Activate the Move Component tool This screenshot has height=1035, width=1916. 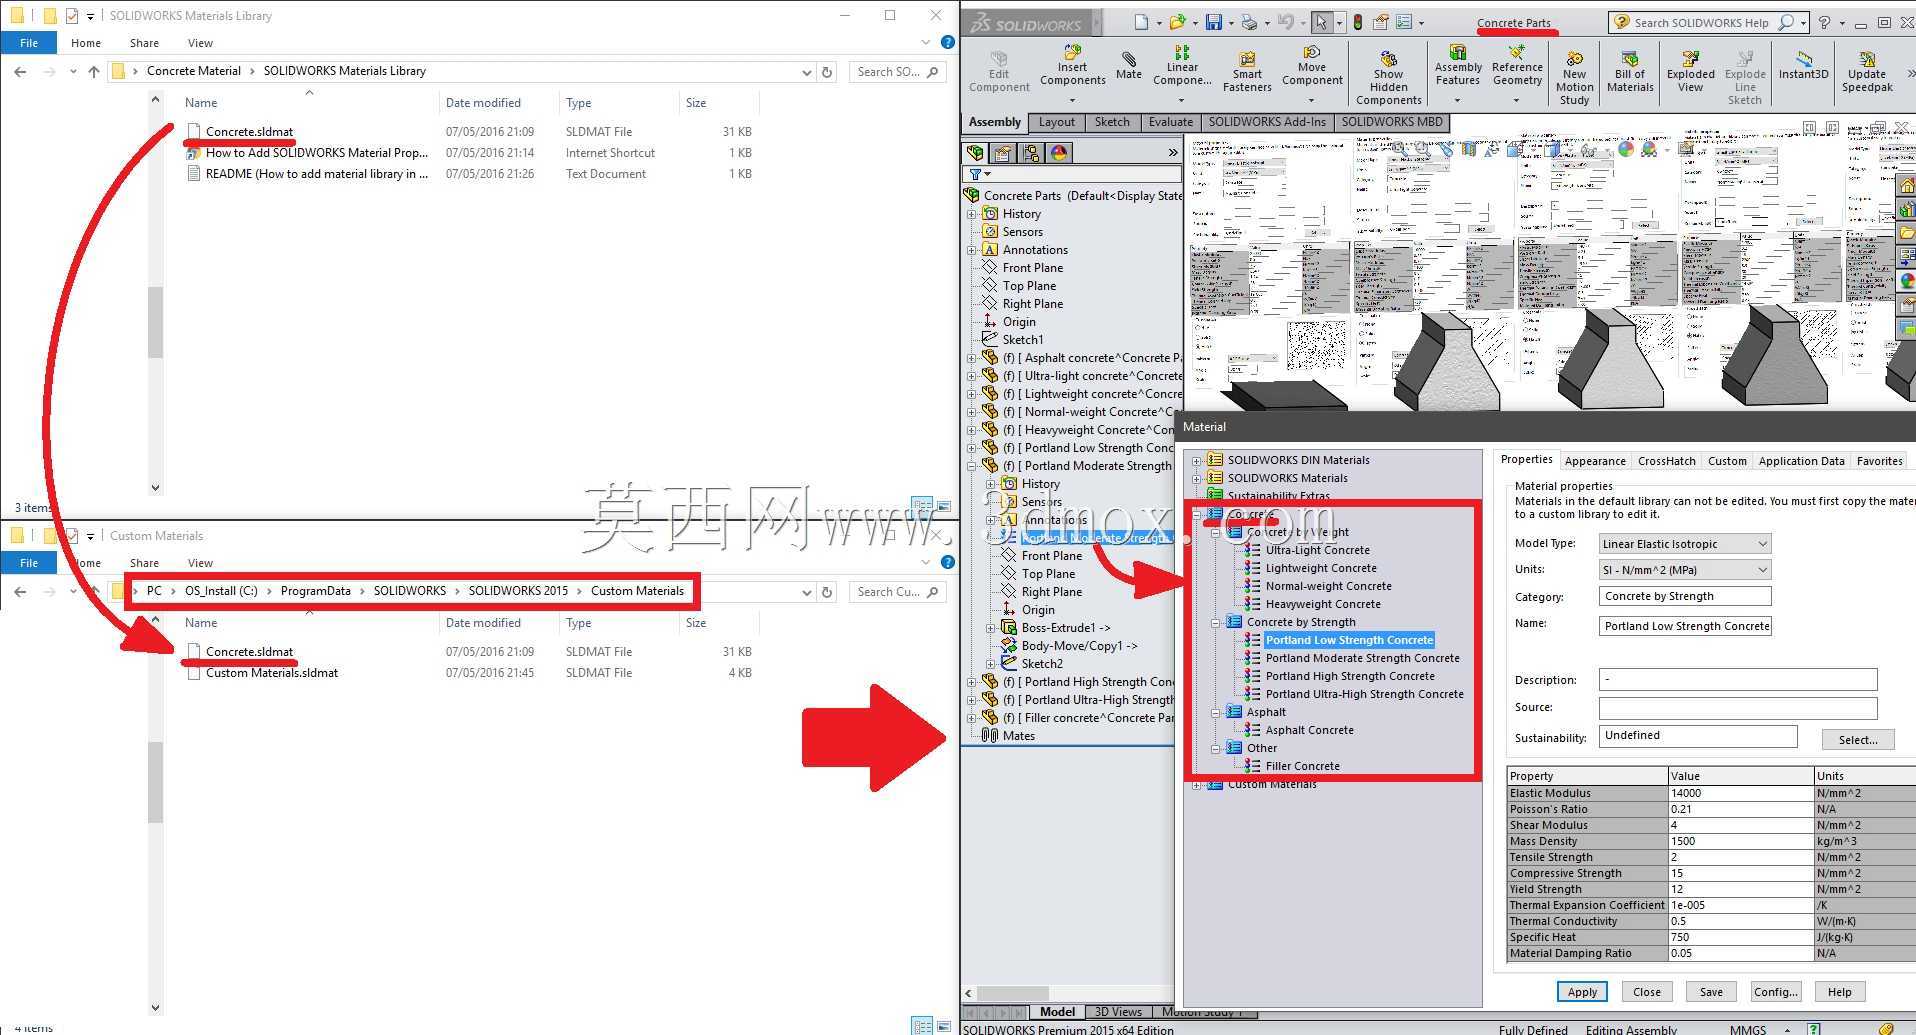[x=1312, y=66]
